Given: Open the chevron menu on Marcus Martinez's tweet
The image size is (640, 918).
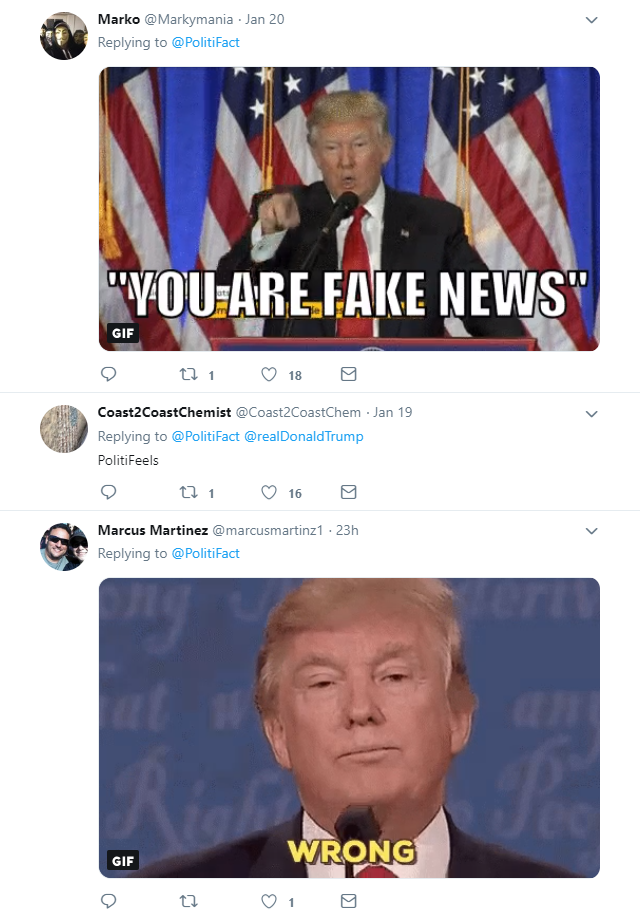Looking at the screenshot, I should [x=591, y=531].
